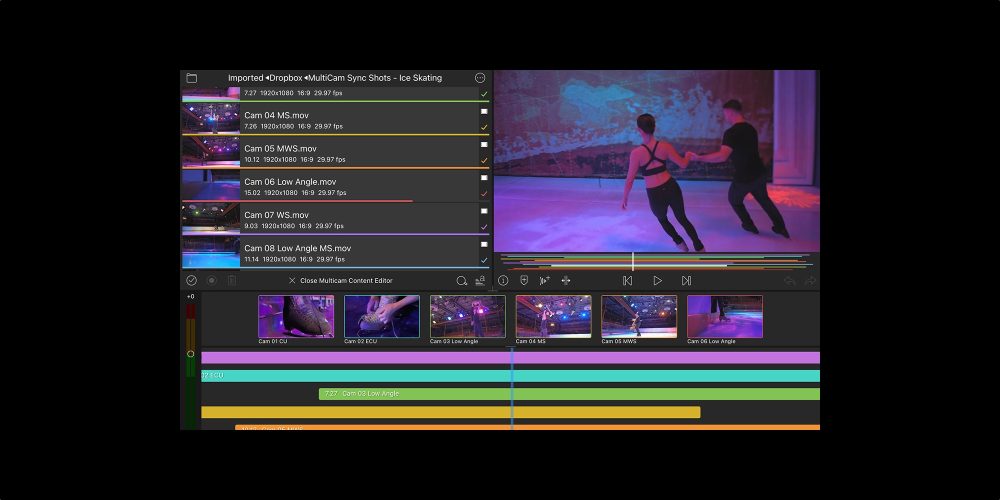The height and width of the screenshot is (500, 1000).
Task: Click the info circle icon below the preview
Action: [503, 281]
